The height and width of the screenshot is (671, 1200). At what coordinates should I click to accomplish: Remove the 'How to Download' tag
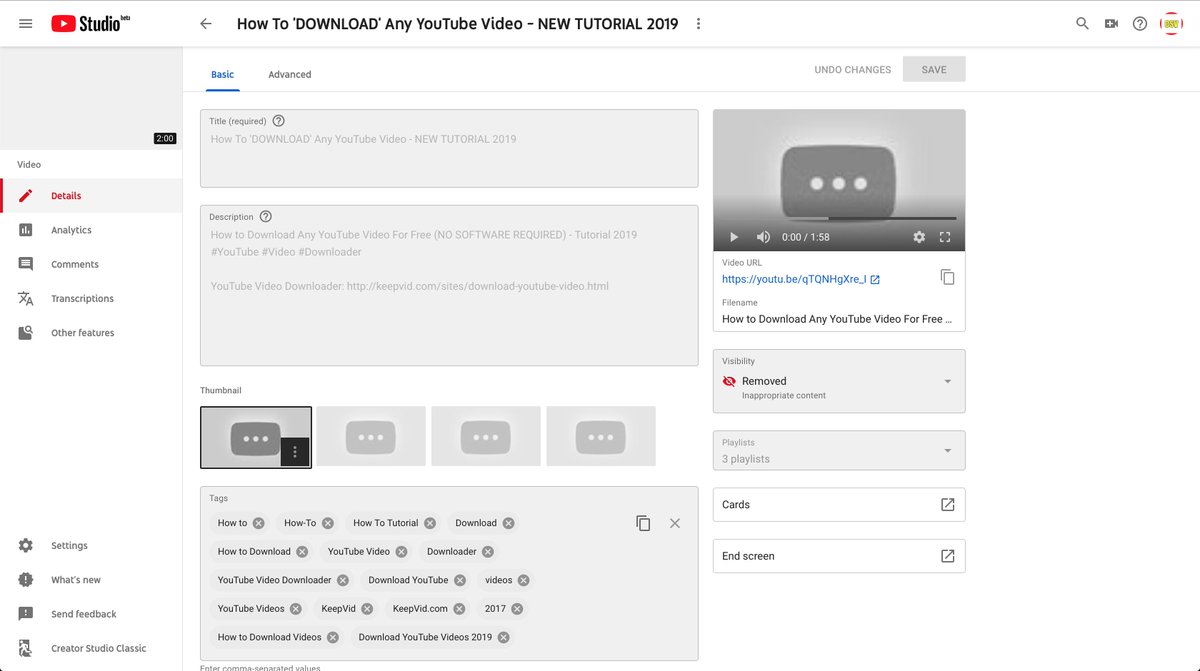click(302, 551)
